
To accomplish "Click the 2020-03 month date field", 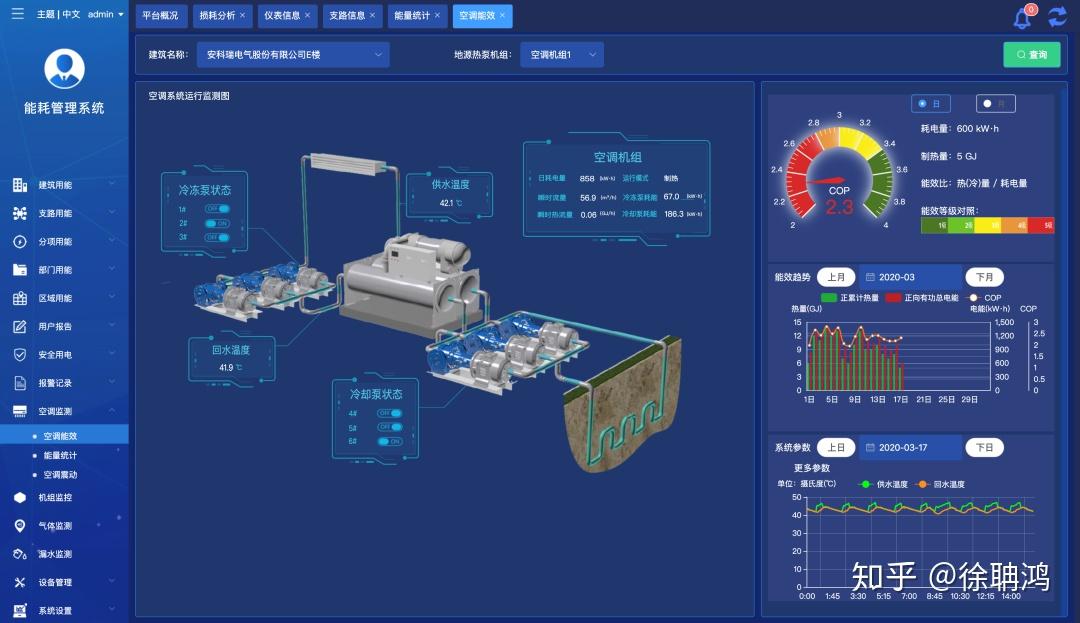I will (x=910, y=277).
